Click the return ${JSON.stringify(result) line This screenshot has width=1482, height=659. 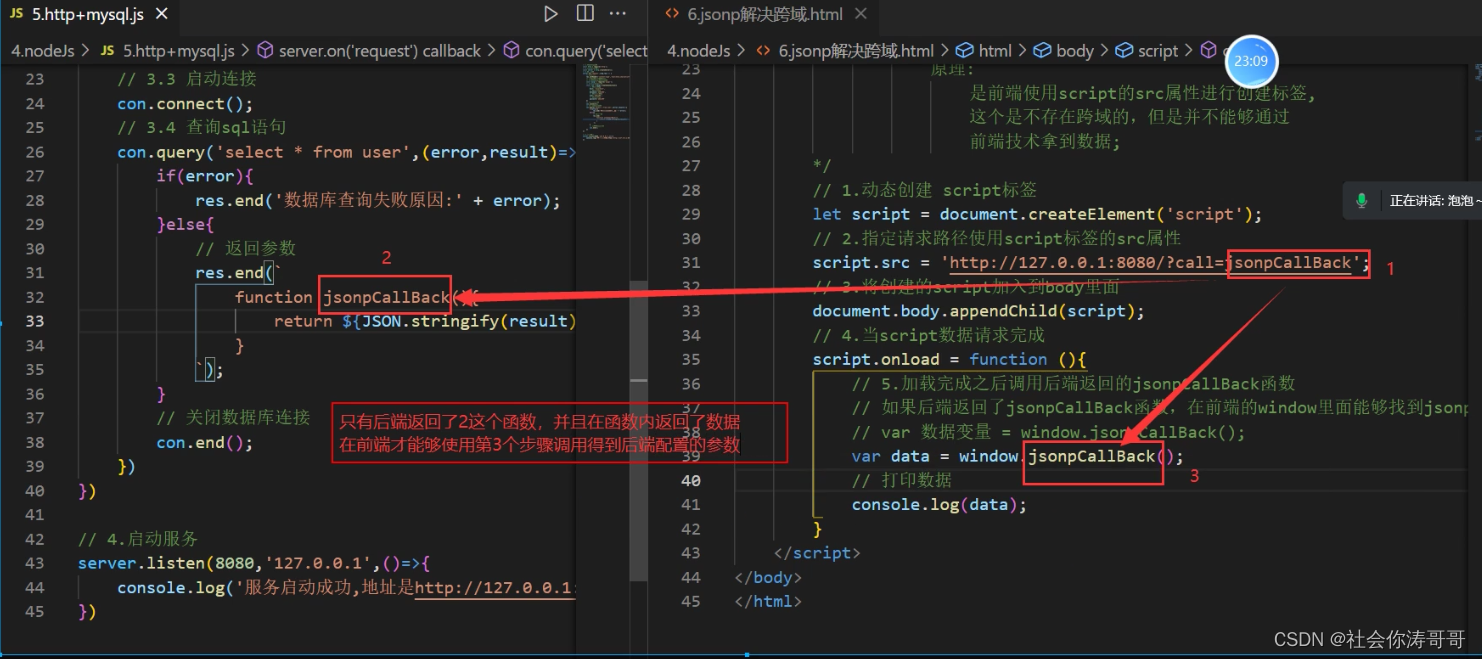tap(425, 321)
